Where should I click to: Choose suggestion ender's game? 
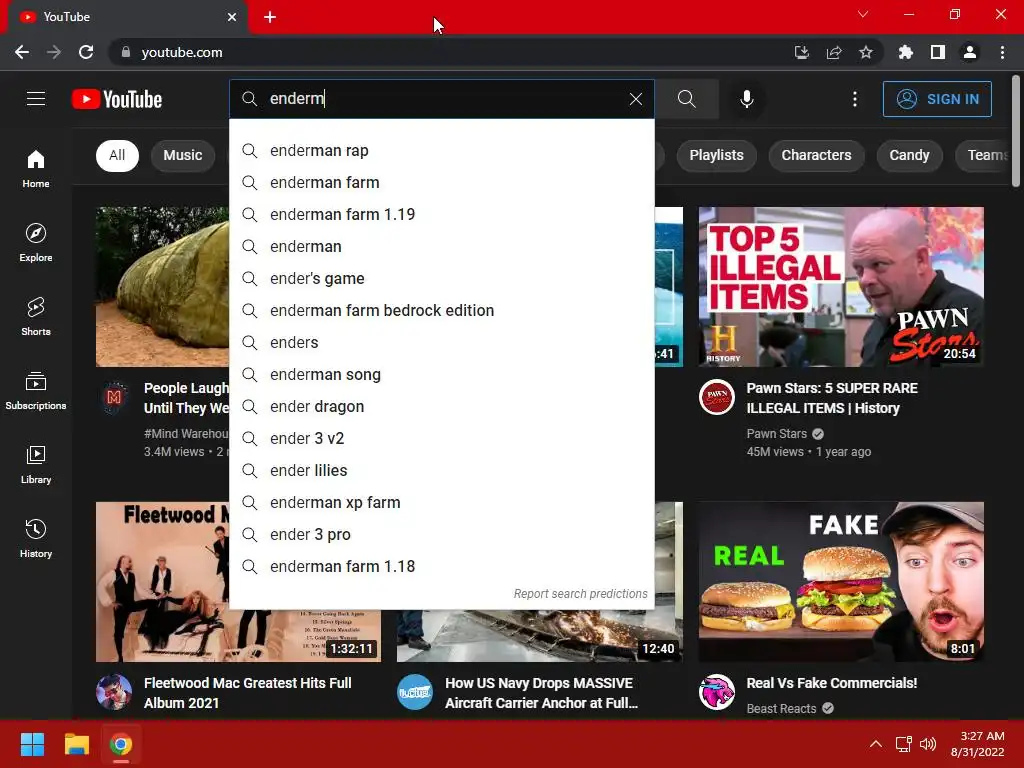(442, 279)
